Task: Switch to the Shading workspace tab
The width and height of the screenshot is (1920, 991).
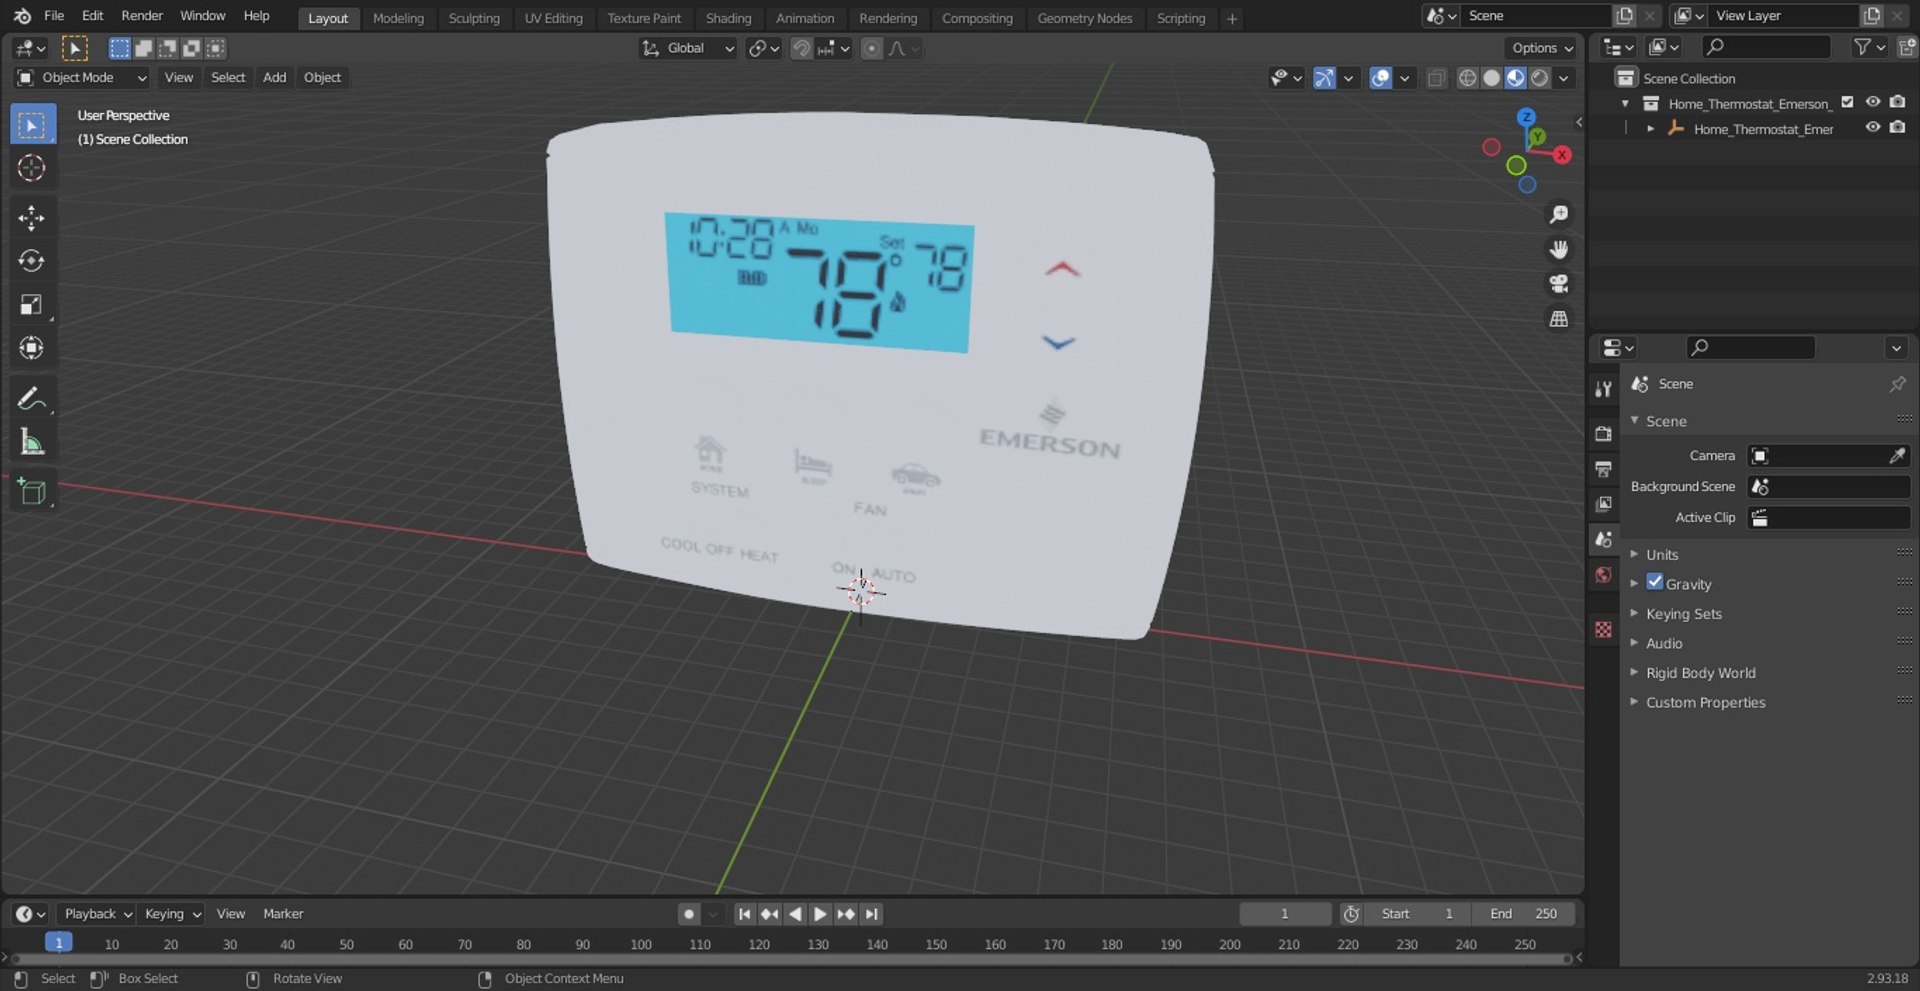Action: point(728,18)
